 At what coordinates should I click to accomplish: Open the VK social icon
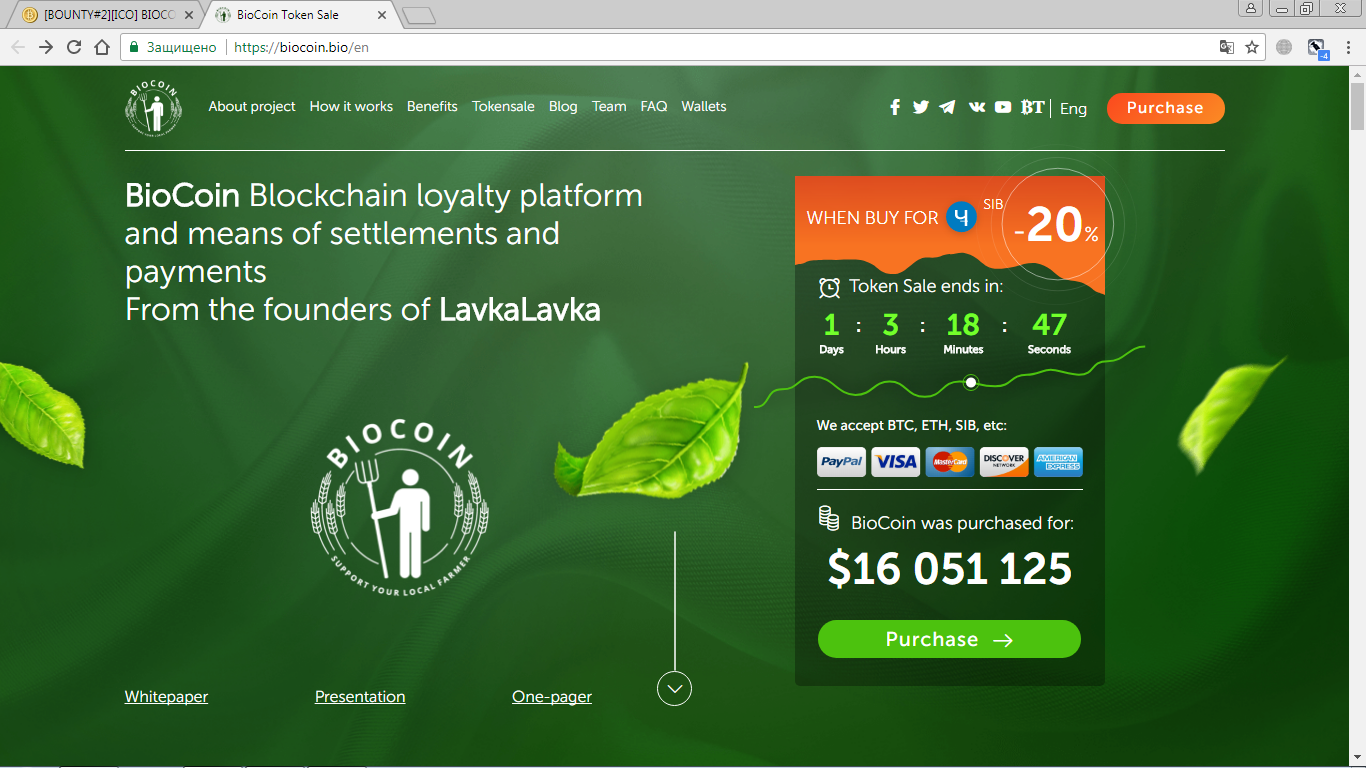977,107
